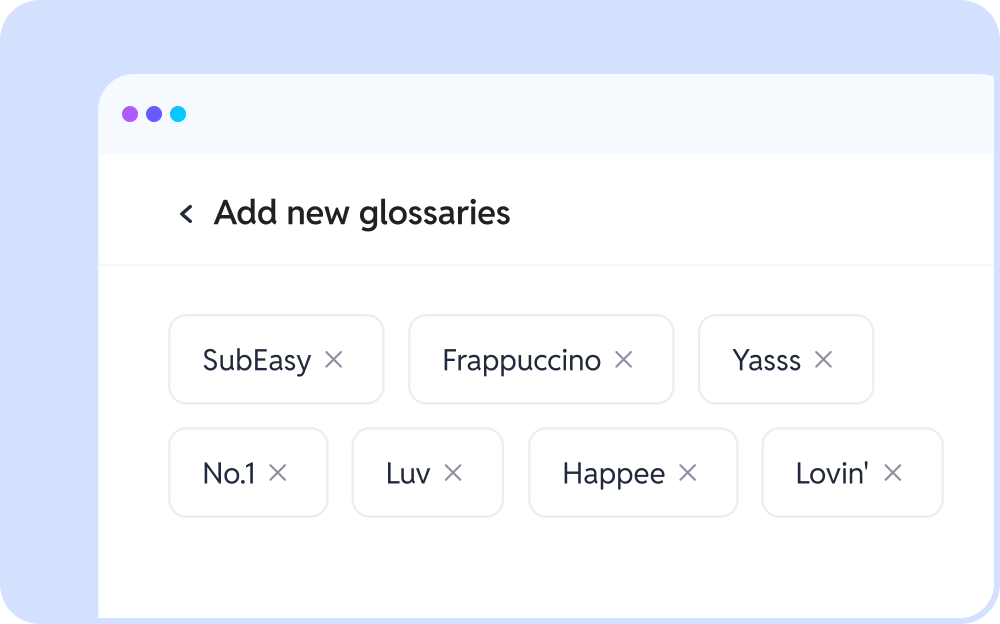The image size is (1000, 624).
Task: Select the No.1 glossary chip
Action: (229, 474)
